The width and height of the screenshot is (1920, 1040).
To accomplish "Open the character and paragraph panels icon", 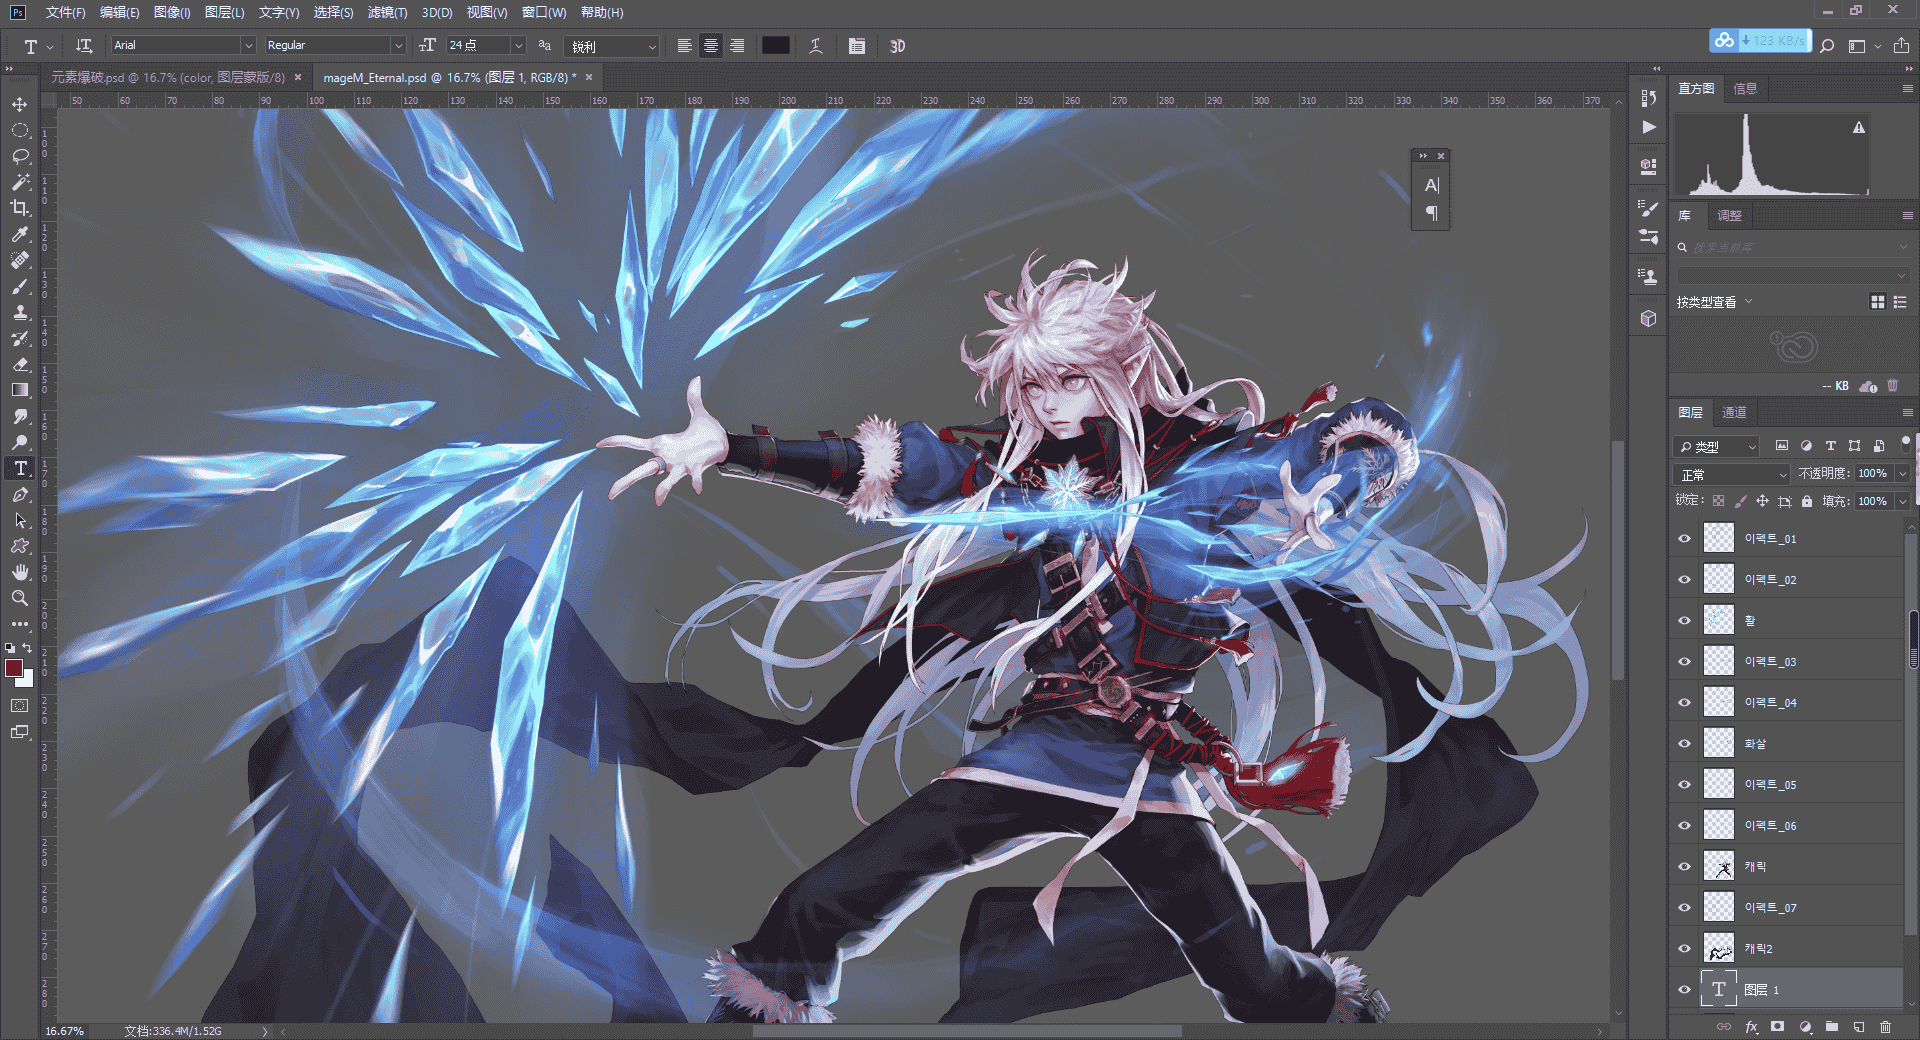I will click(x=857, y=46).
